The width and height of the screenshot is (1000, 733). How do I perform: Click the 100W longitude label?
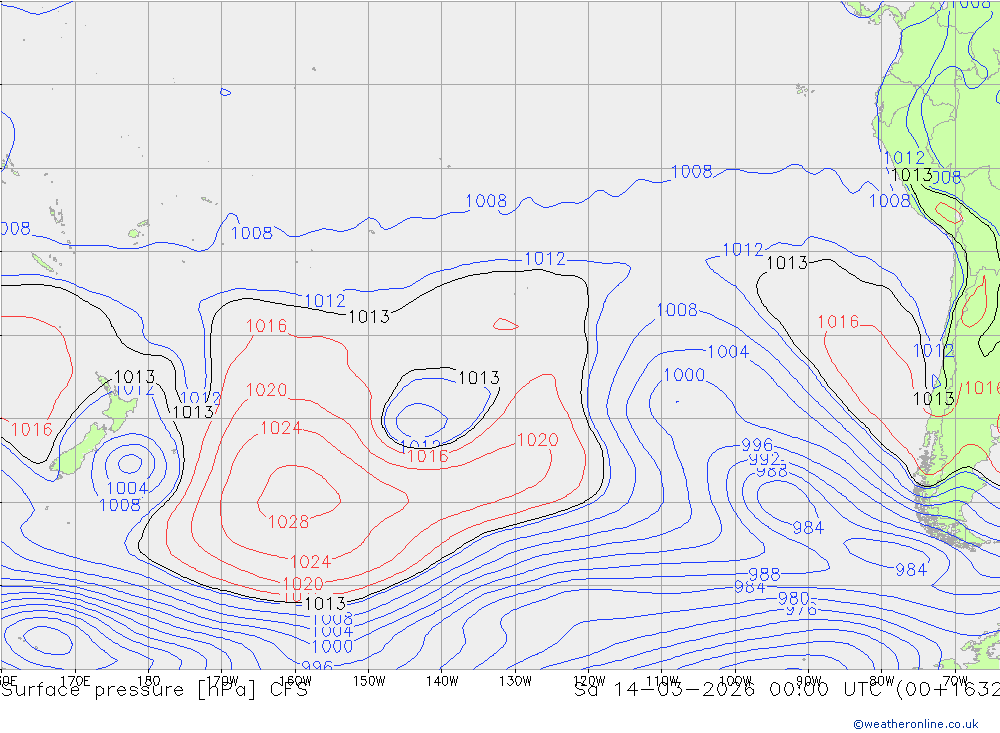coord(735,681)
